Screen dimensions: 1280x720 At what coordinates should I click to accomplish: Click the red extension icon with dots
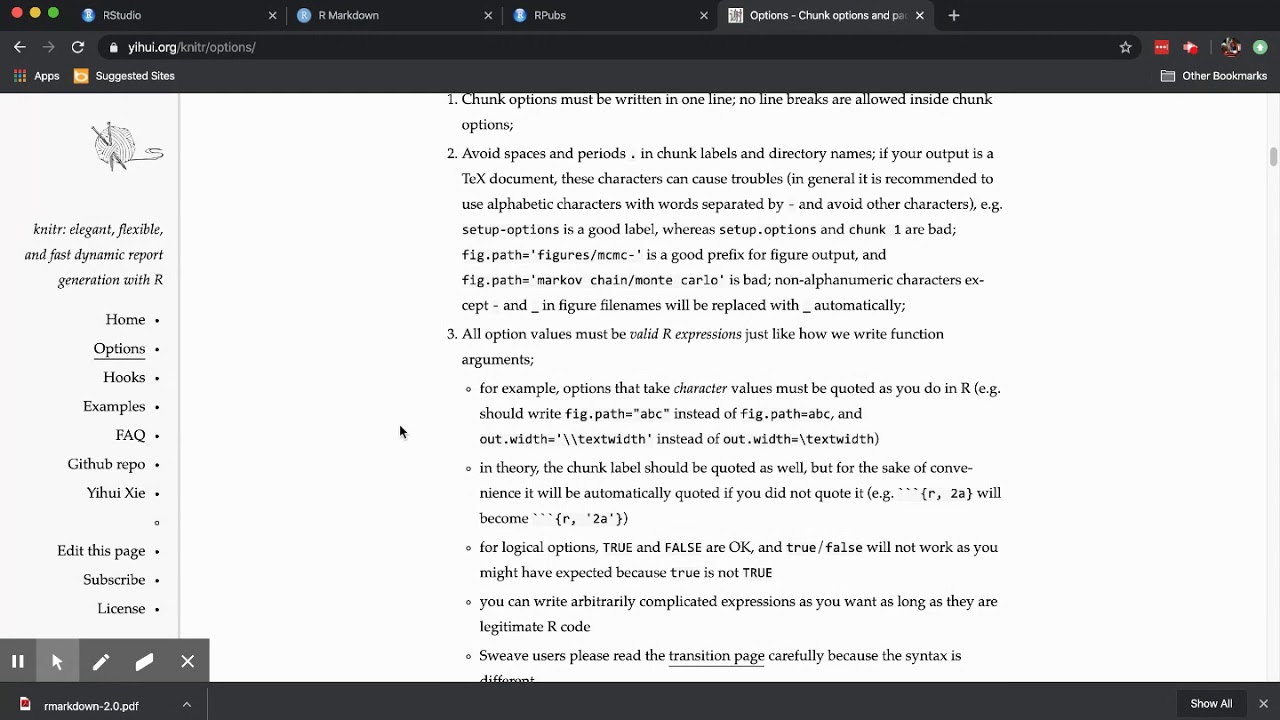1161,47
